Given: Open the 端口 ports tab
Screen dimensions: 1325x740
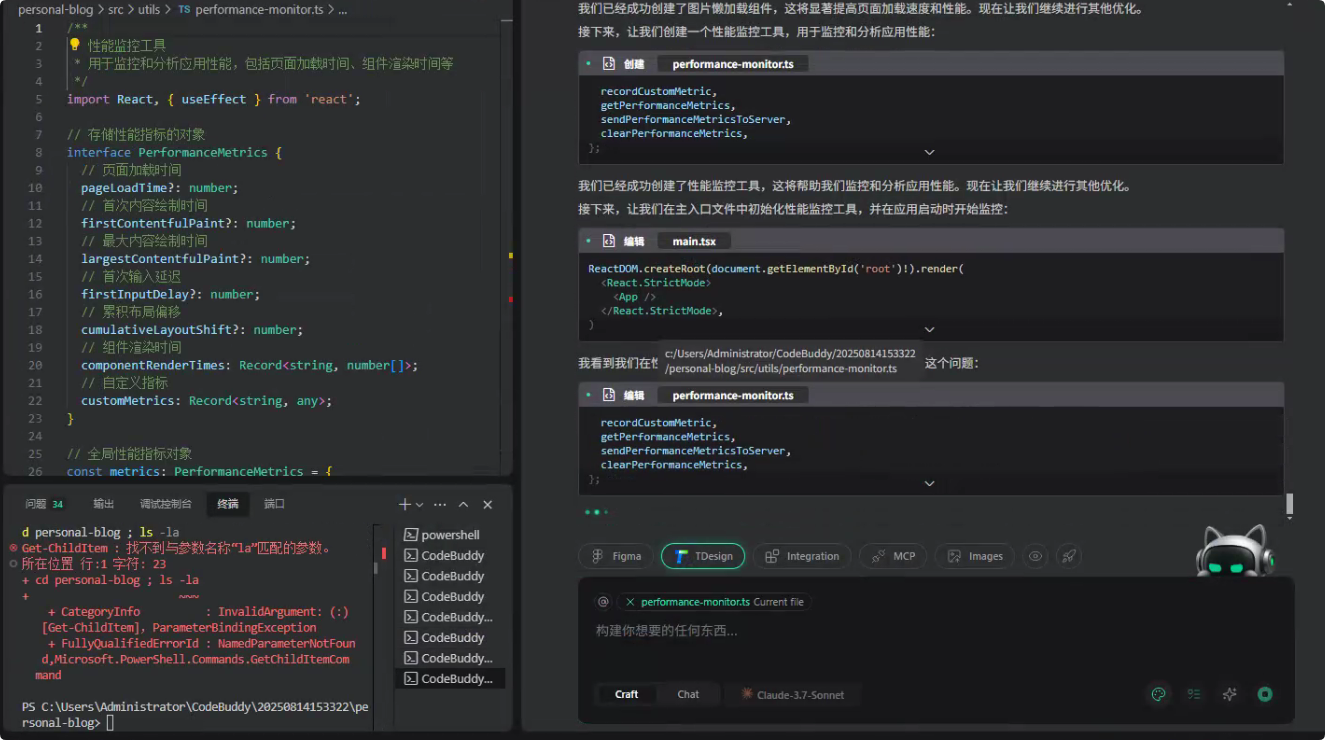Looking at the screenshot, I should pyautogui.click(x=274, y=504).
